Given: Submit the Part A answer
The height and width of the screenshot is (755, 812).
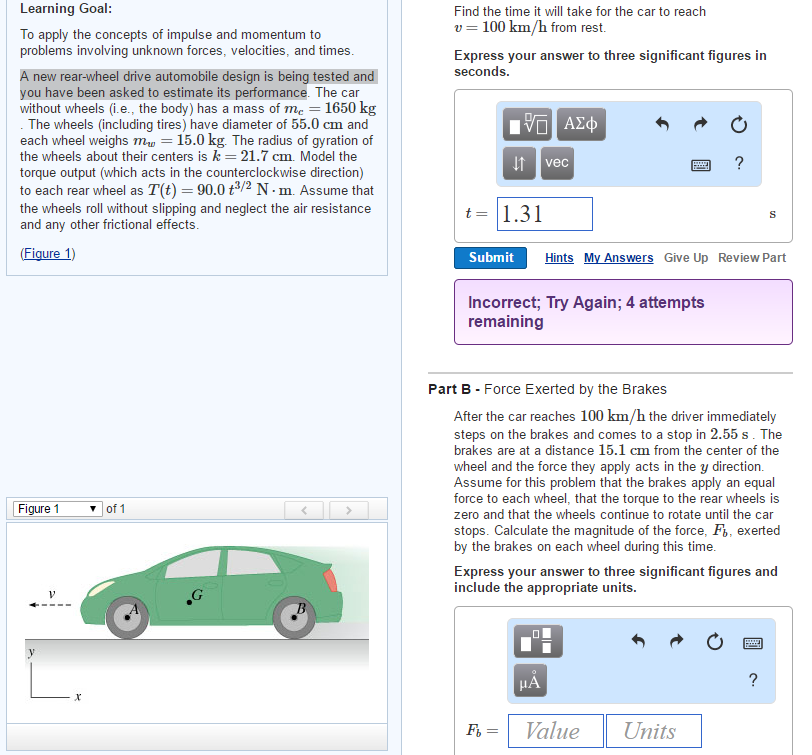Looking at the screenshot, I should (x=491, y=257).
